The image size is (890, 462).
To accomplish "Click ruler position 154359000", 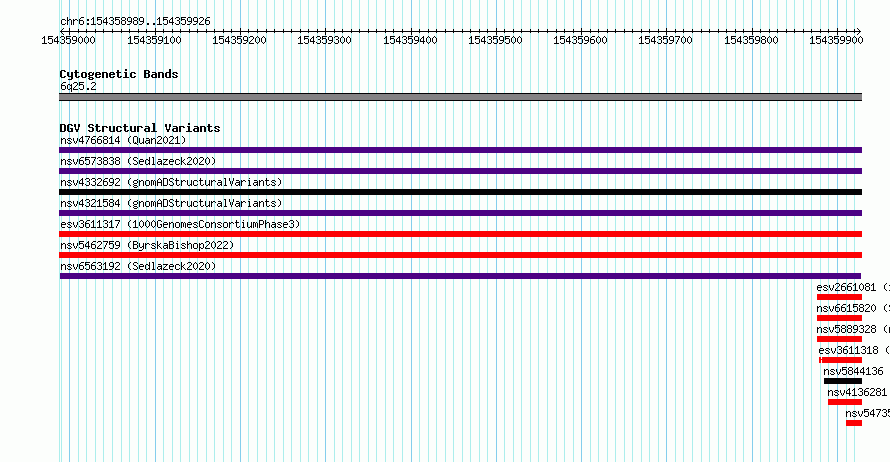I will 68,40.
